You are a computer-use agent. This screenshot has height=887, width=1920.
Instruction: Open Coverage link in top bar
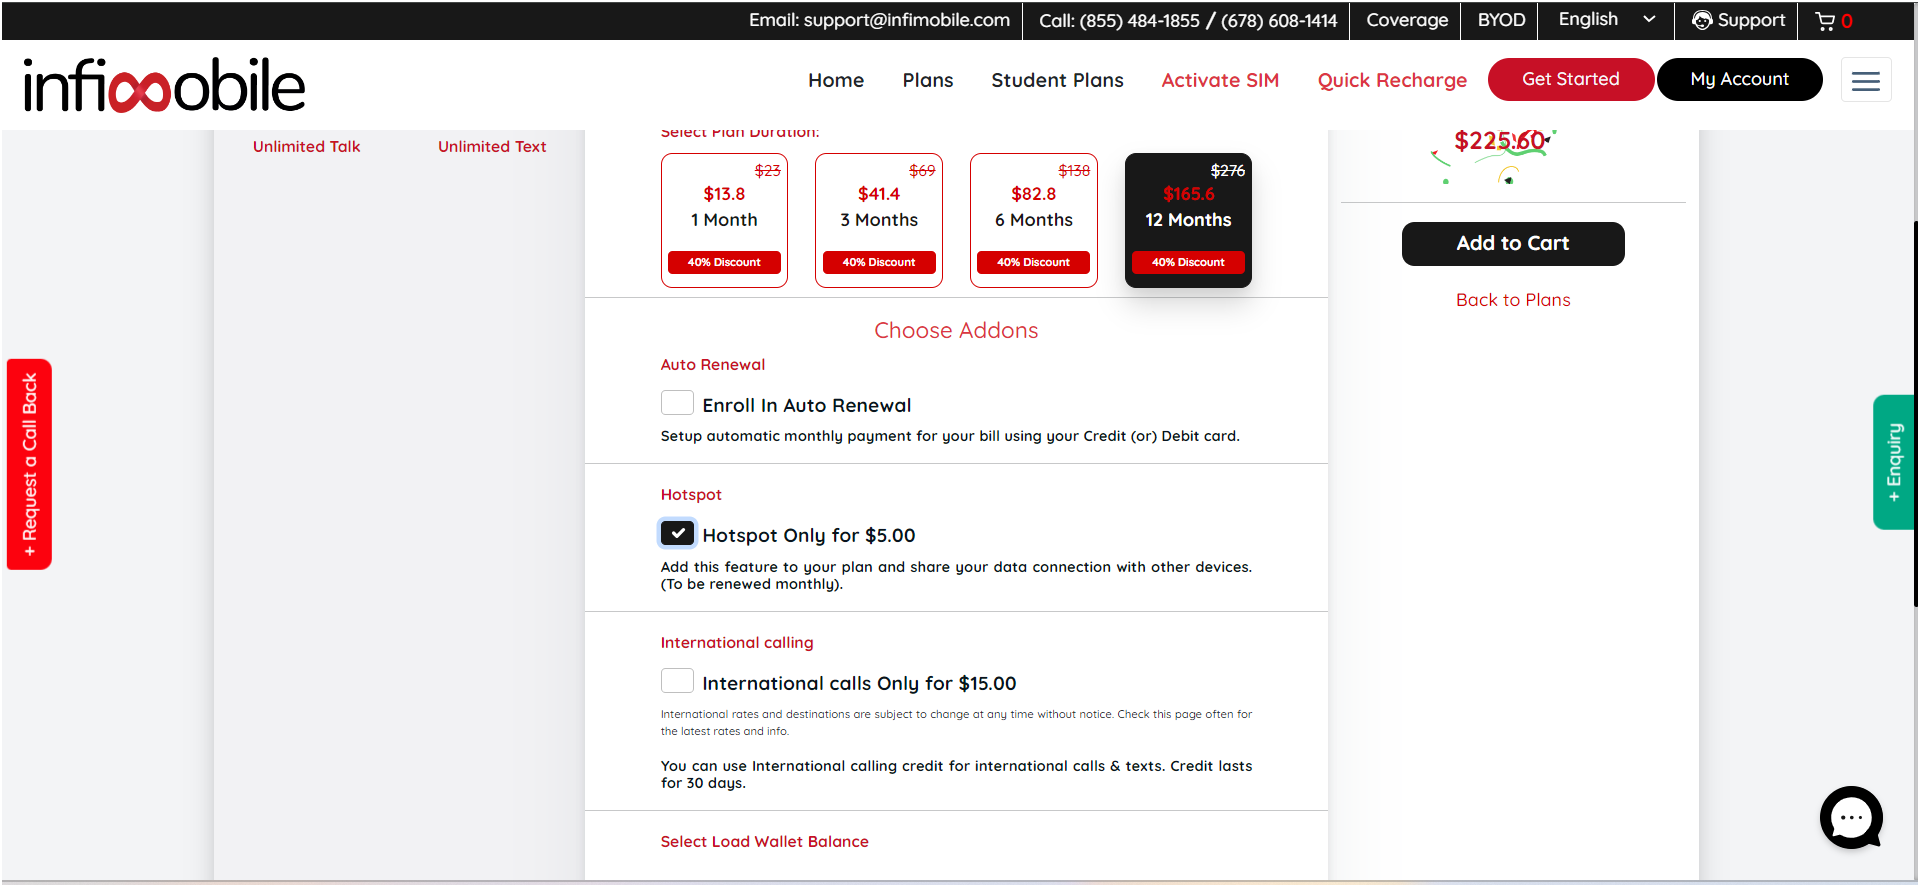click(x=1407, y=20)
